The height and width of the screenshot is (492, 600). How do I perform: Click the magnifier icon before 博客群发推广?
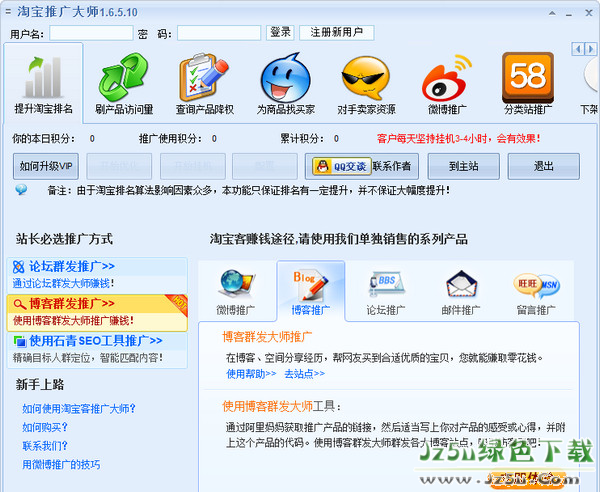point(19,304)
